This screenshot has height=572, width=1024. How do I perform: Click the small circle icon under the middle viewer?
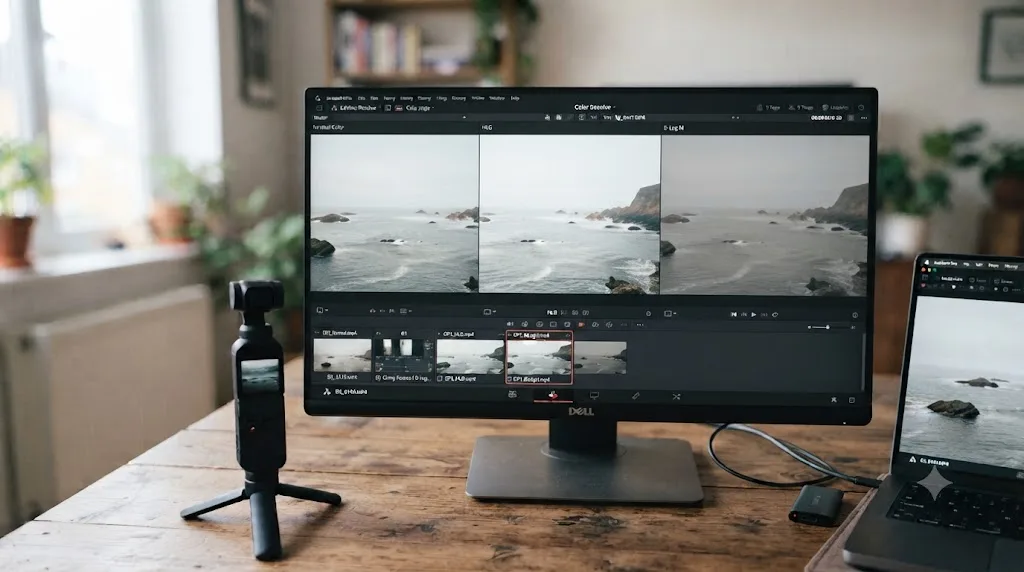tap(648, 313)
